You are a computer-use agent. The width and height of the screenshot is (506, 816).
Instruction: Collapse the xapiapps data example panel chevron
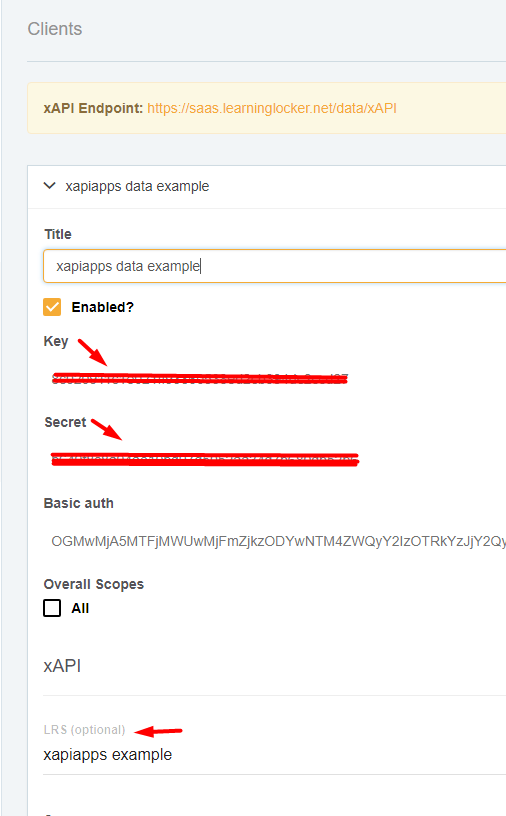49,186
